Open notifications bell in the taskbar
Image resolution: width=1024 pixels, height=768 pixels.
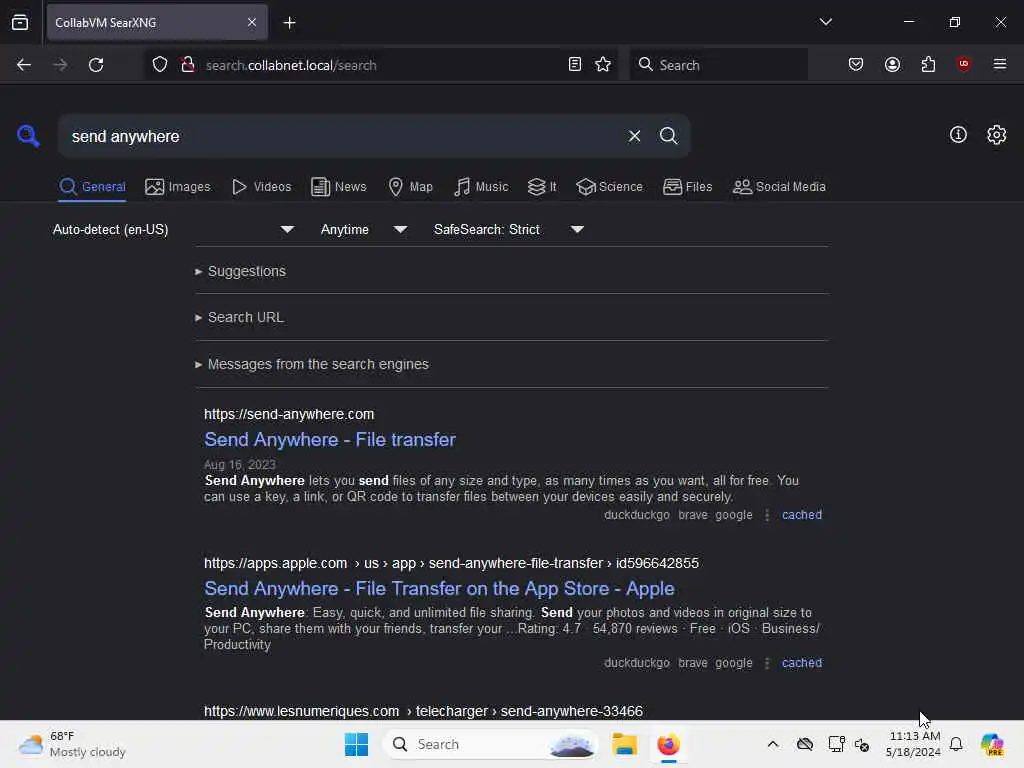[x=956, y=744]
